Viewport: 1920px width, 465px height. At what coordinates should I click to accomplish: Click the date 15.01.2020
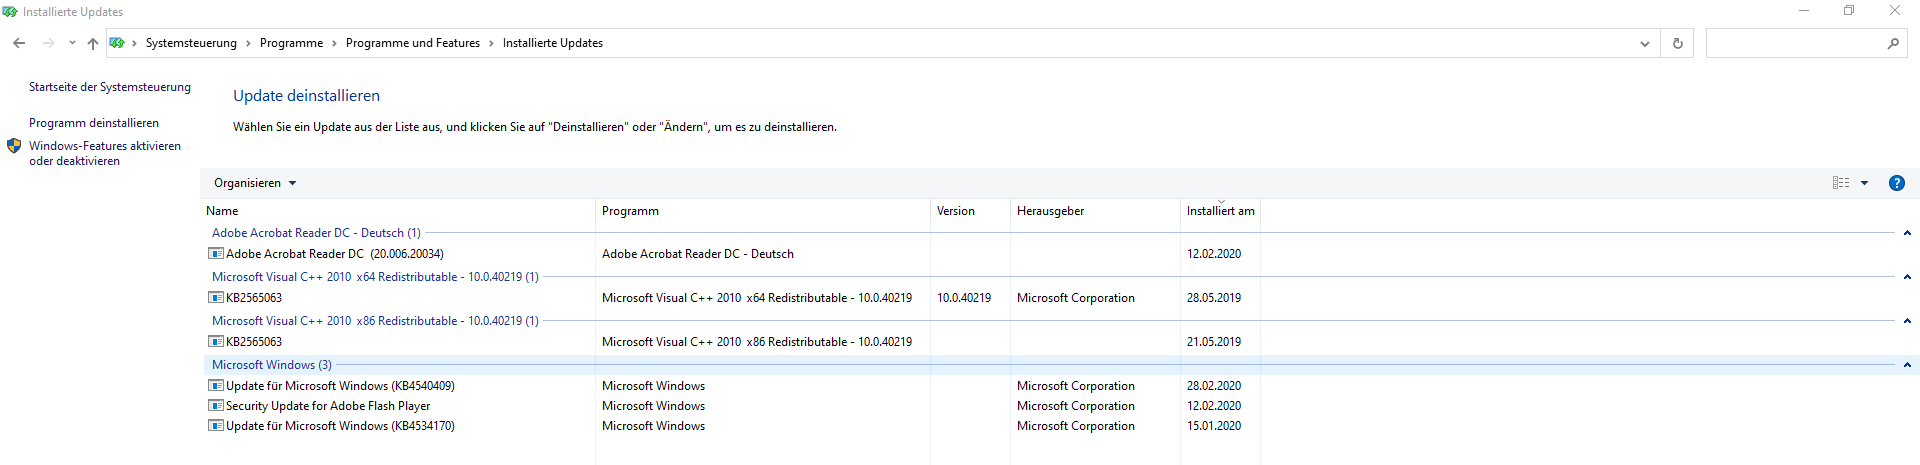[1214, 426]
